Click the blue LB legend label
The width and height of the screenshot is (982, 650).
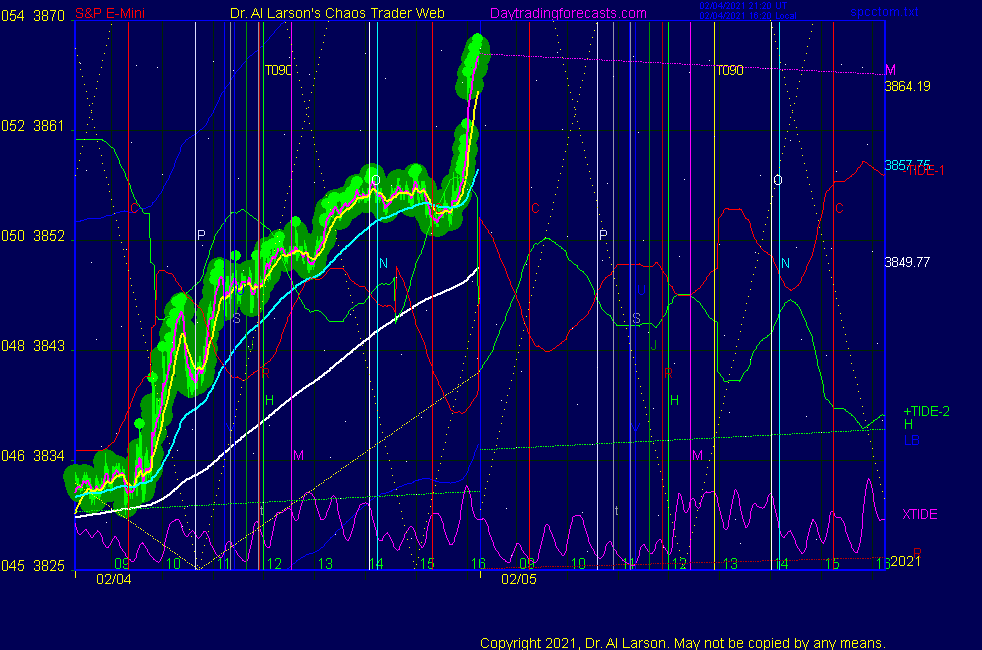pyautogui.click(x=911, y=440)
